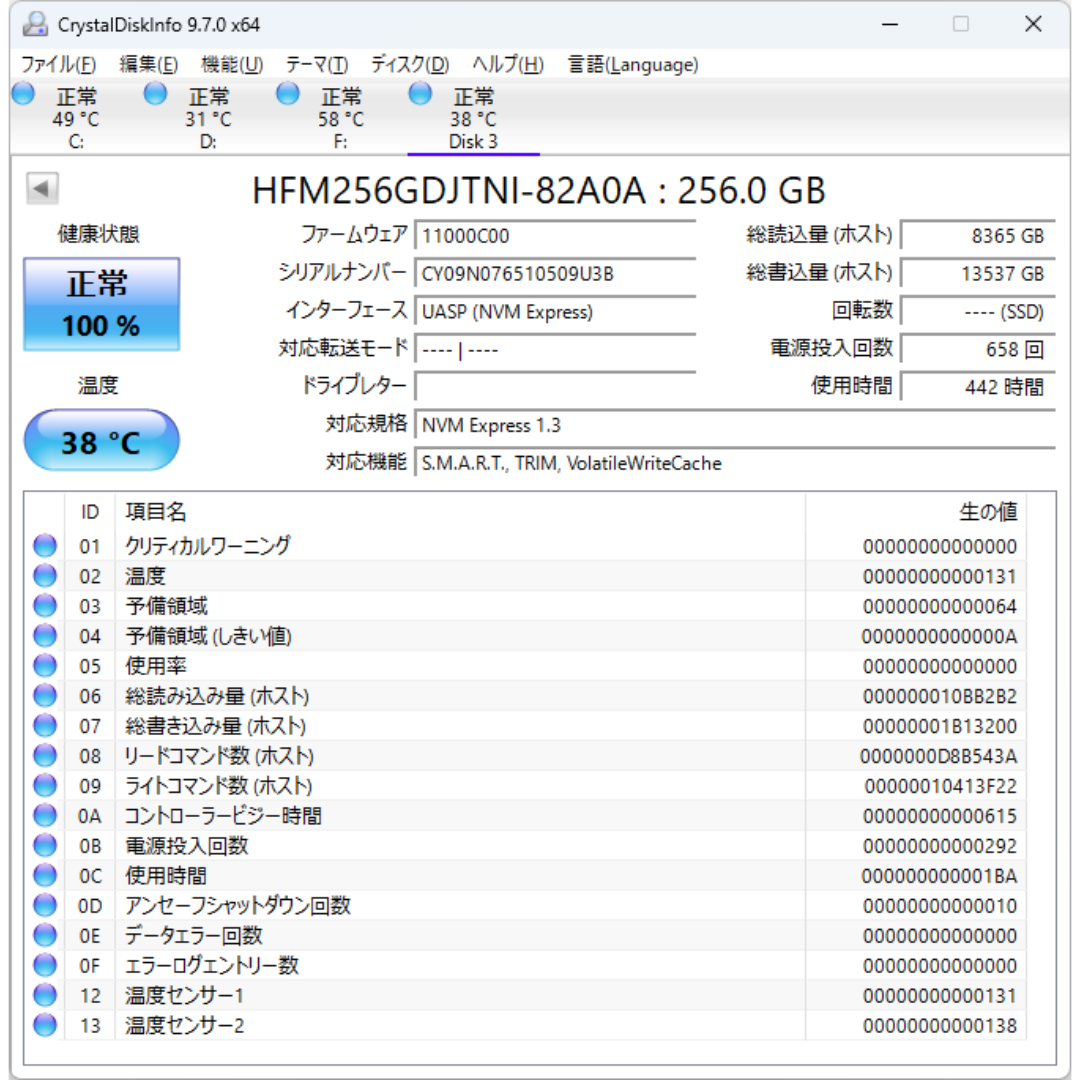Click status orb of row 06 総読み込み量

click(x=45, y=696)
